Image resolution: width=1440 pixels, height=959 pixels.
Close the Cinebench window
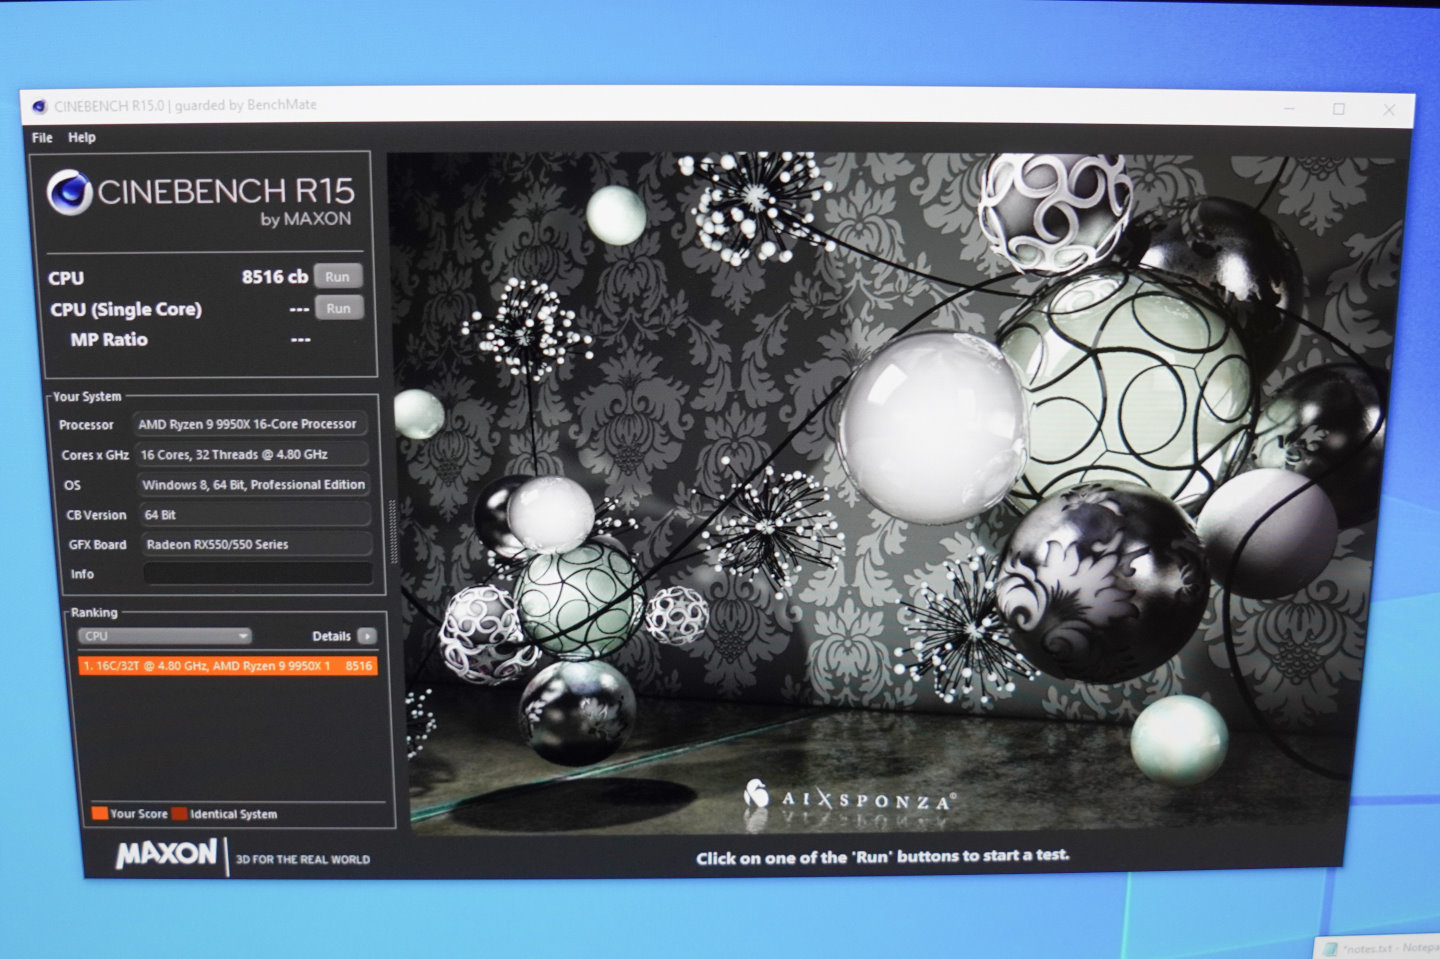[1389, 110]
